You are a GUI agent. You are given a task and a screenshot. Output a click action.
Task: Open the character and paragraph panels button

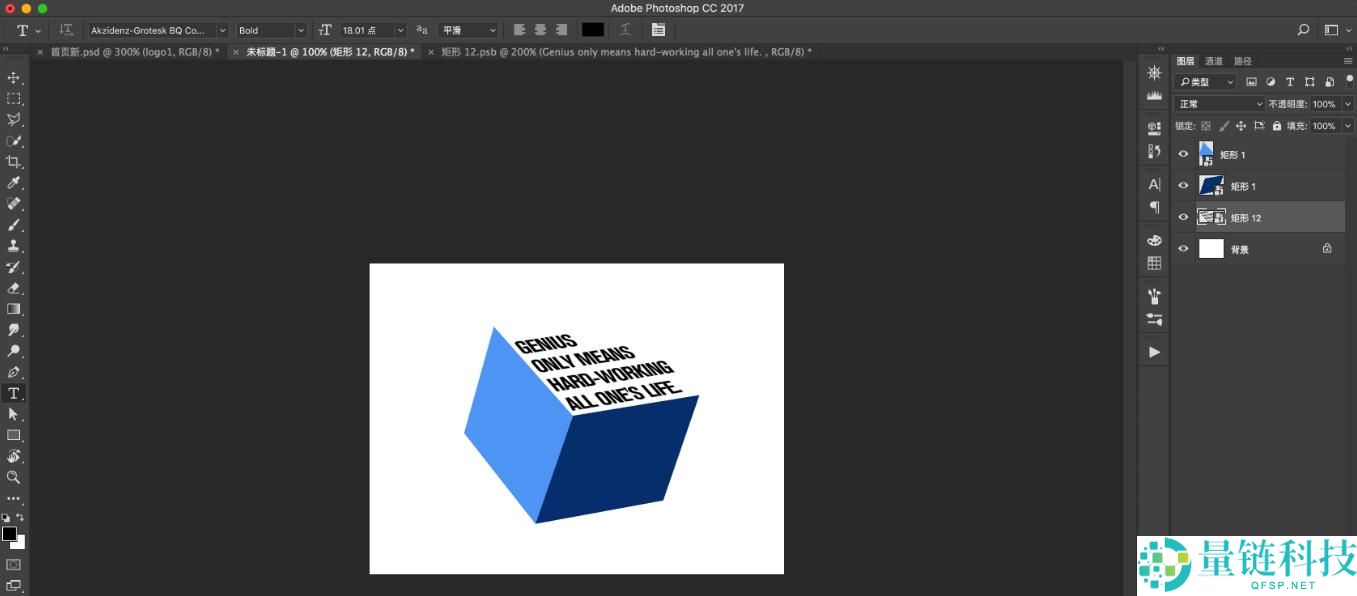click(x=657, y=31)
